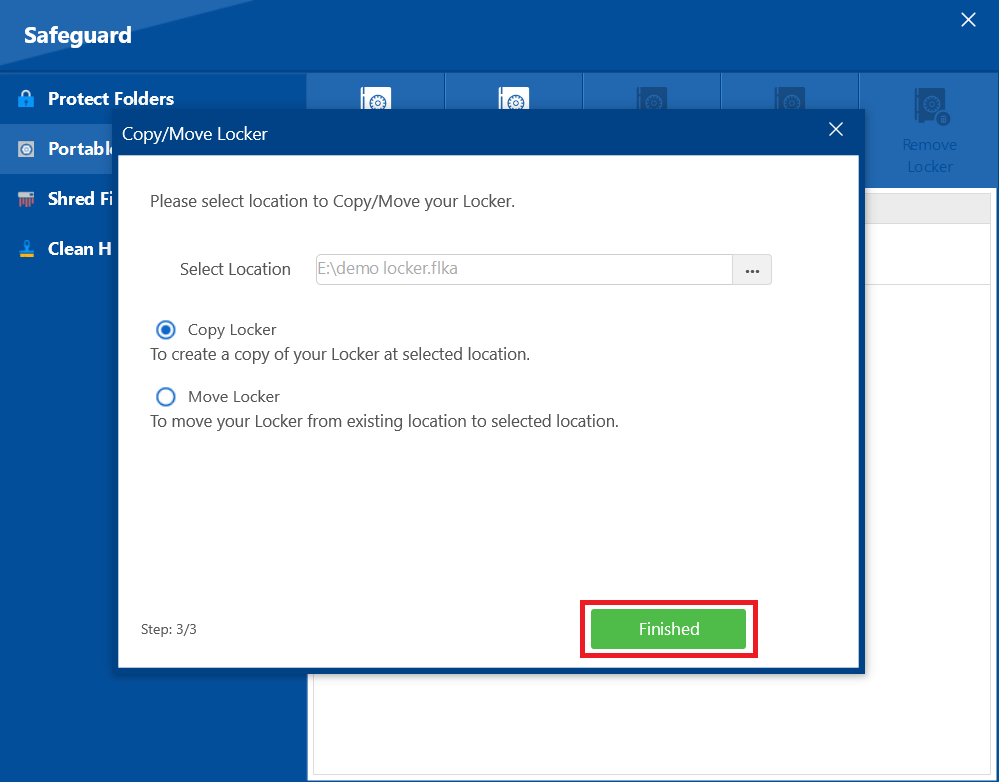Screen dimensions: 1000x782
Task: Click 'Please select location to Copy/Move your Locker.' text
Action: [332, 202]
